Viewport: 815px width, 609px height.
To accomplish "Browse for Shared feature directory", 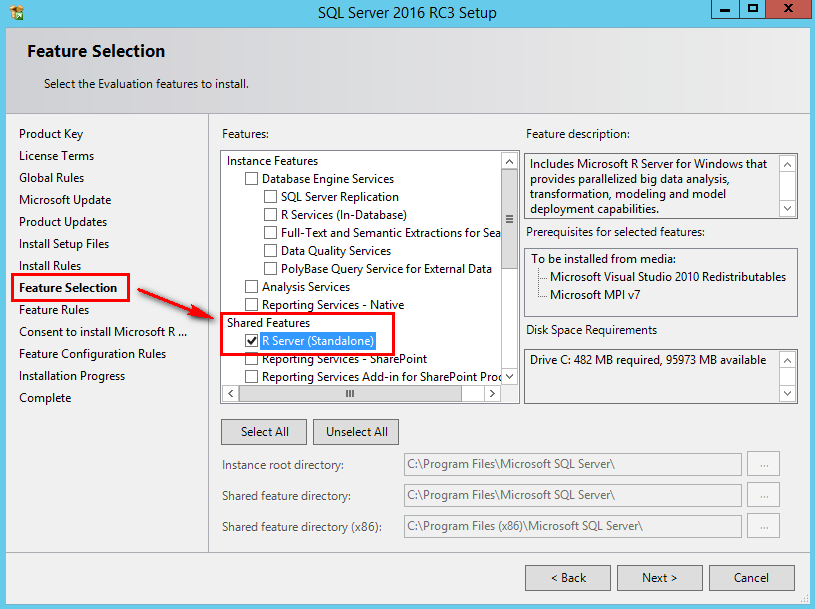I will (764, 495).
